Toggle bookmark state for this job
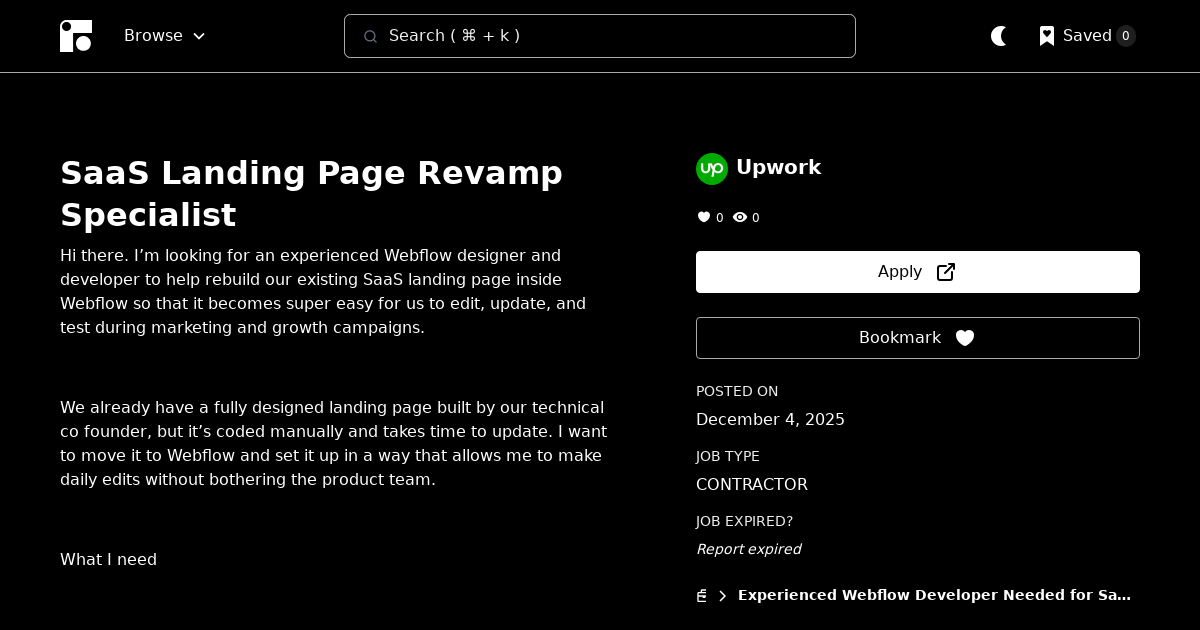This screenshot has width=1200, height=630. point(917,338)
